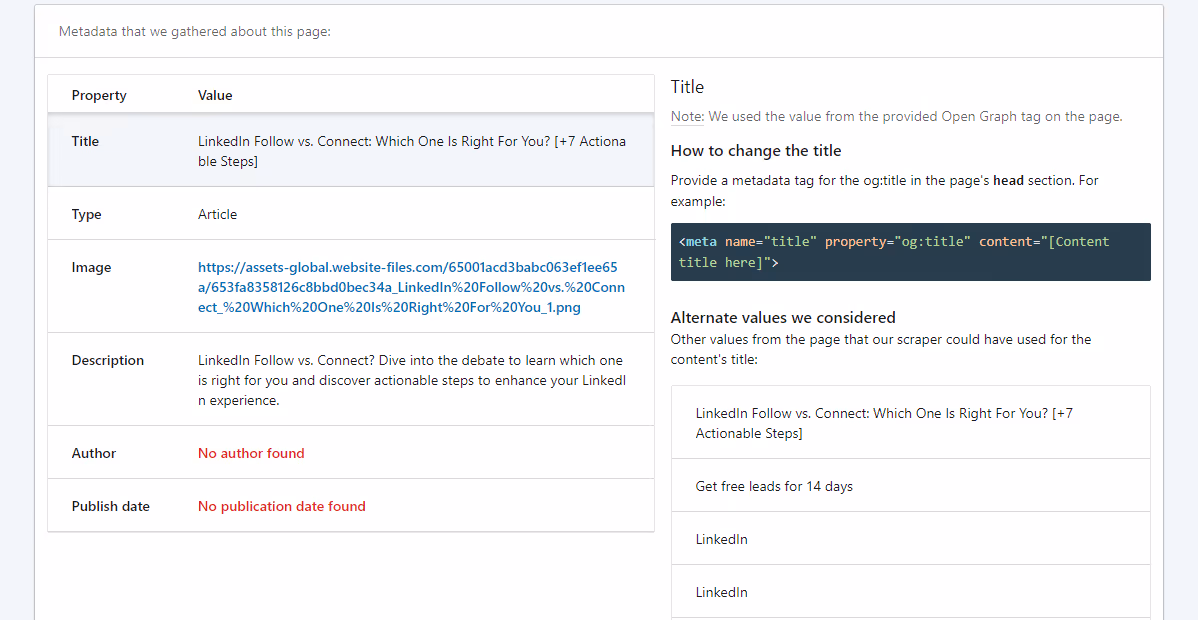Click the underlined "Note" label
Image resolution: width=1198 pixels, height=620 pixels.
pos(685,116)
